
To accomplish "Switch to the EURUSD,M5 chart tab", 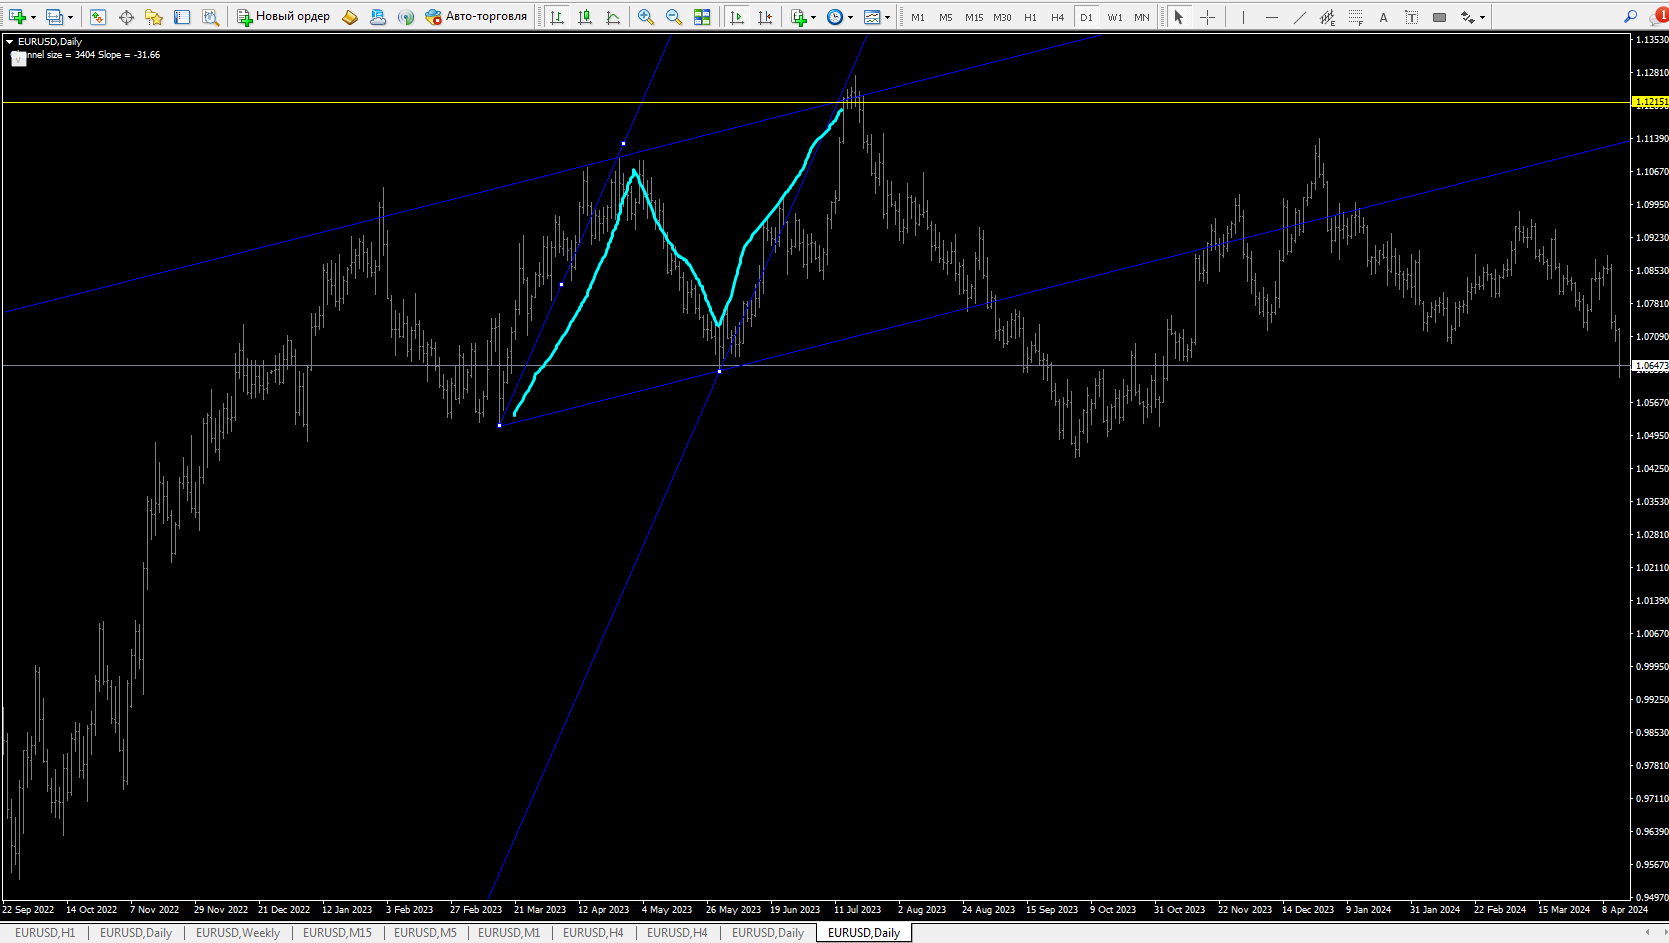I will [425, 933].
